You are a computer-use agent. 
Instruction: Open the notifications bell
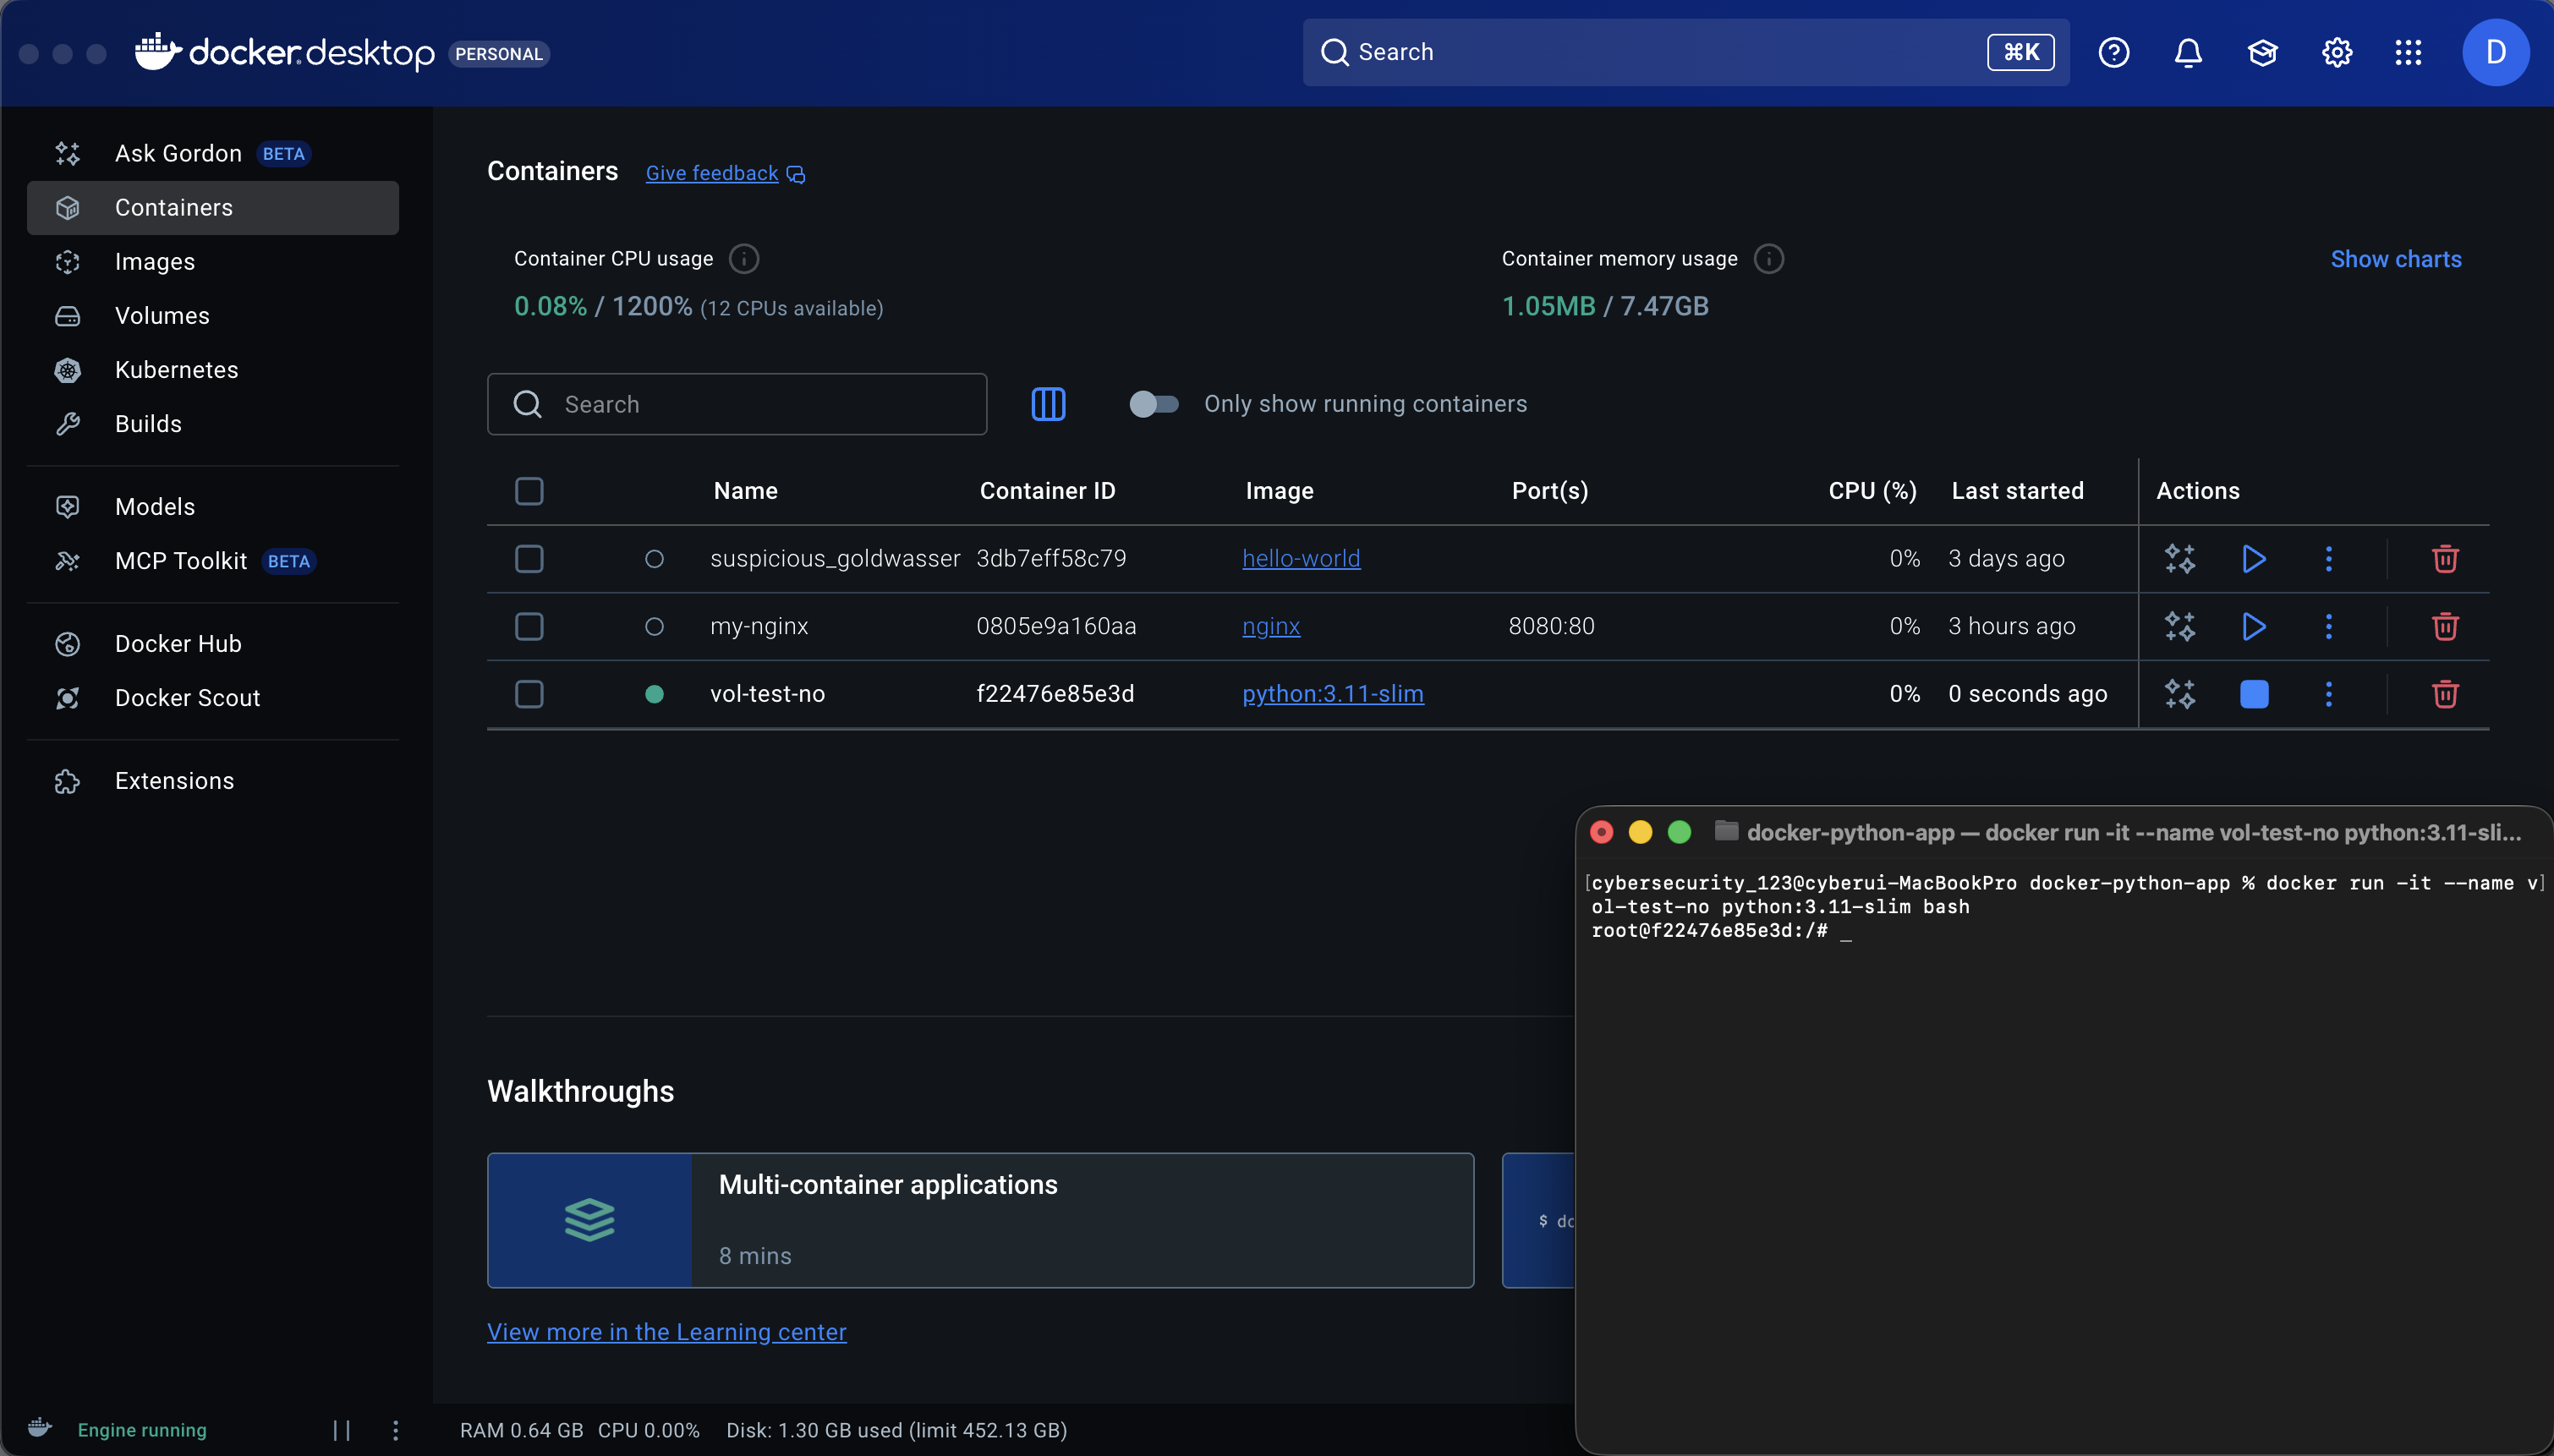point(2188,52)
